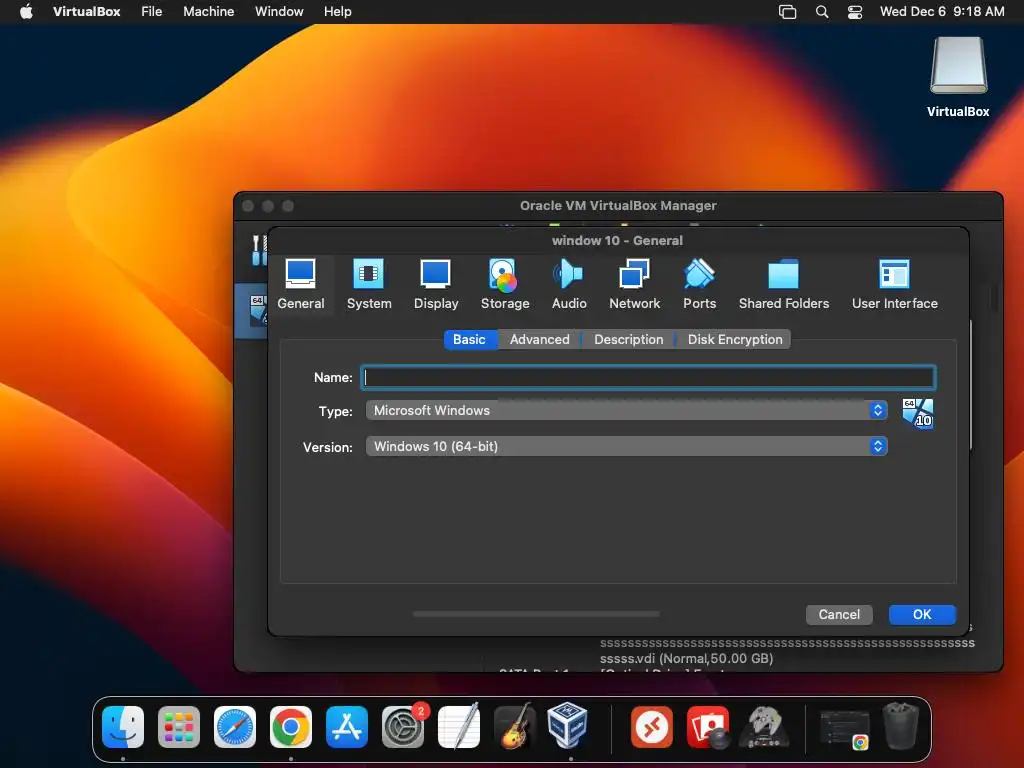Expand the Type dropdown showing Microsoft Windows
1024x768 pixels.
tap(626, 410)
